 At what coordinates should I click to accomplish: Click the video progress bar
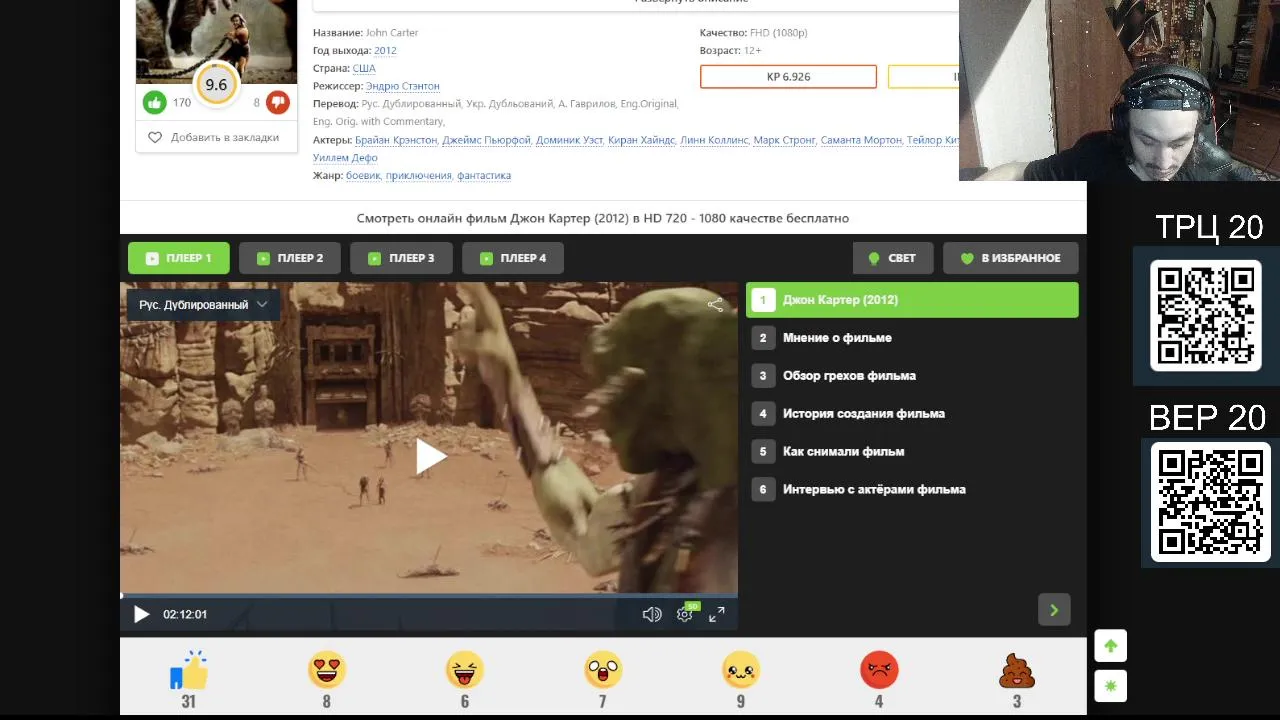(429, 596)
